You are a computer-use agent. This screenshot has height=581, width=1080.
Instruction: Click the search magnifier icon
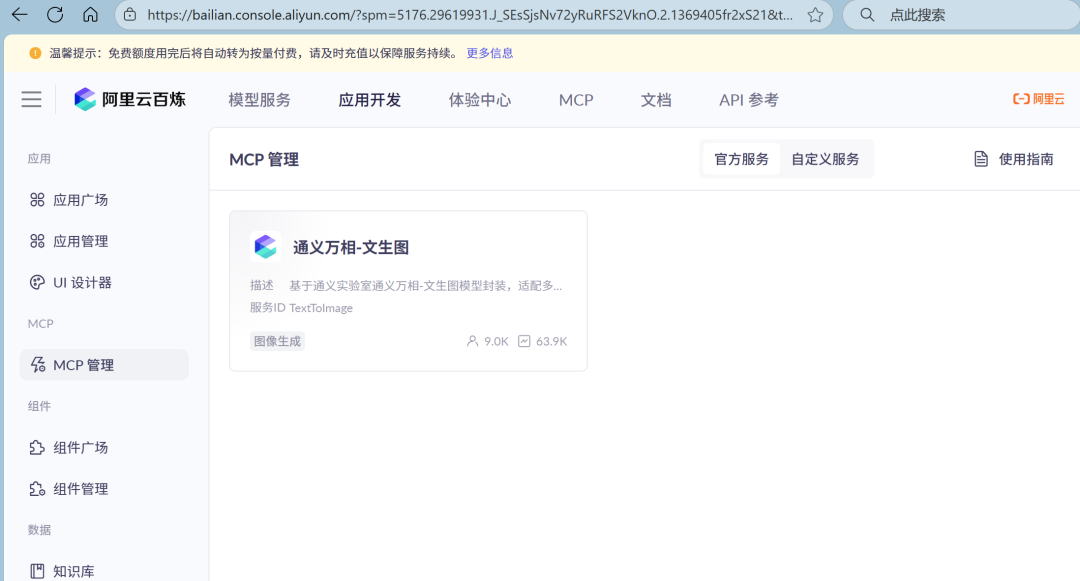tap(867, 14)
